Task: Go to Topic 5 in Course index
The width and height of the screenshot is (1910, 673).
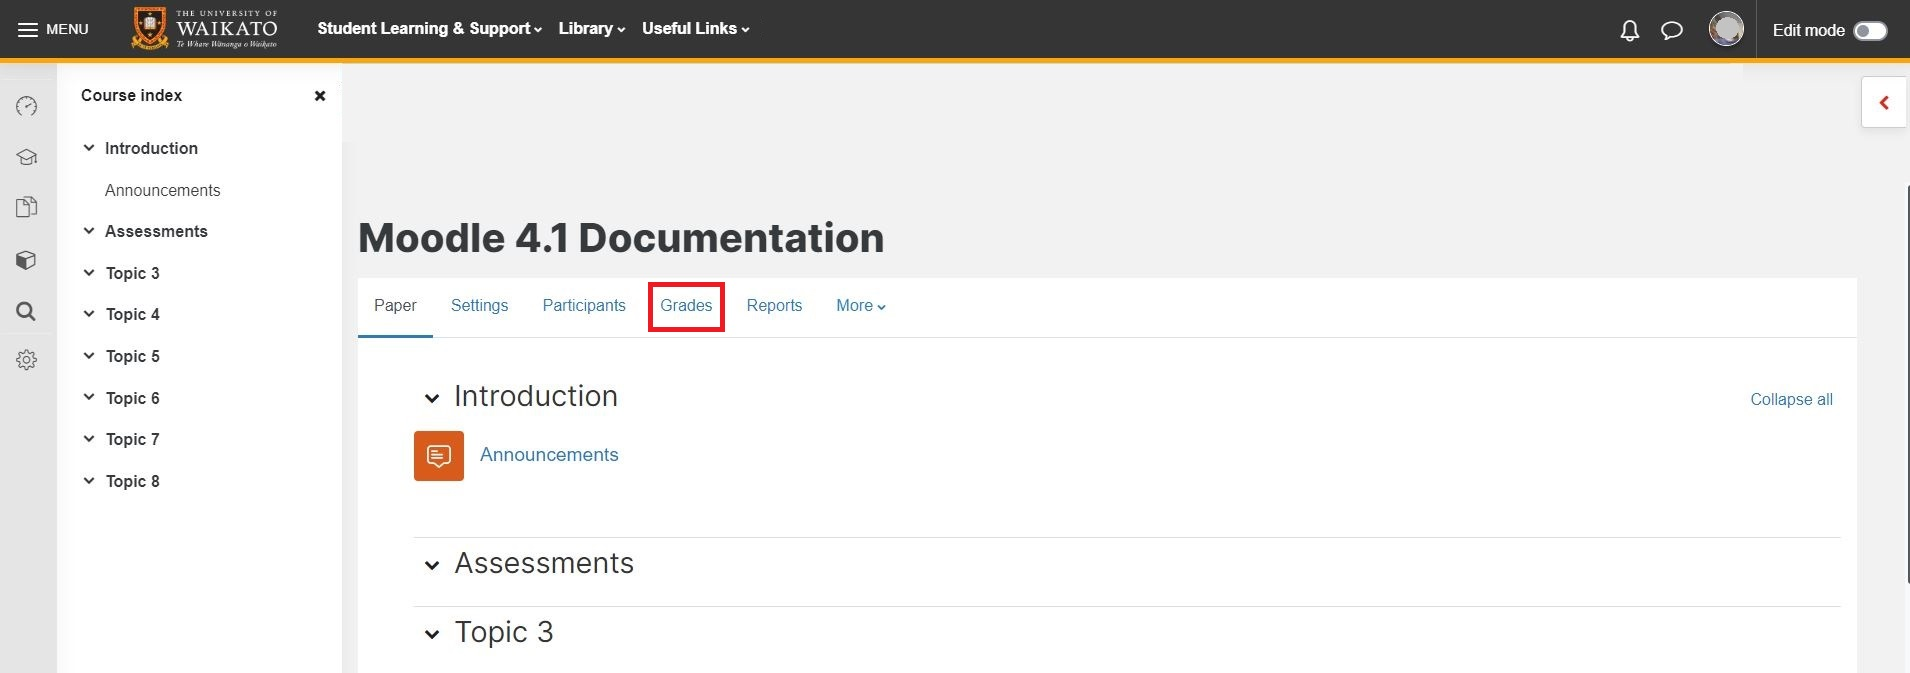Action: 133,356
